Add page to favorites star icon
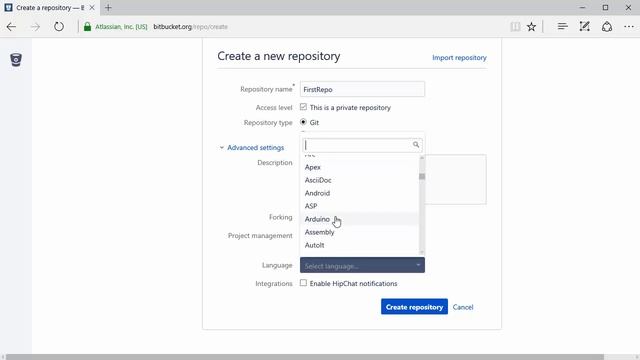 click(x=531, y=27)
